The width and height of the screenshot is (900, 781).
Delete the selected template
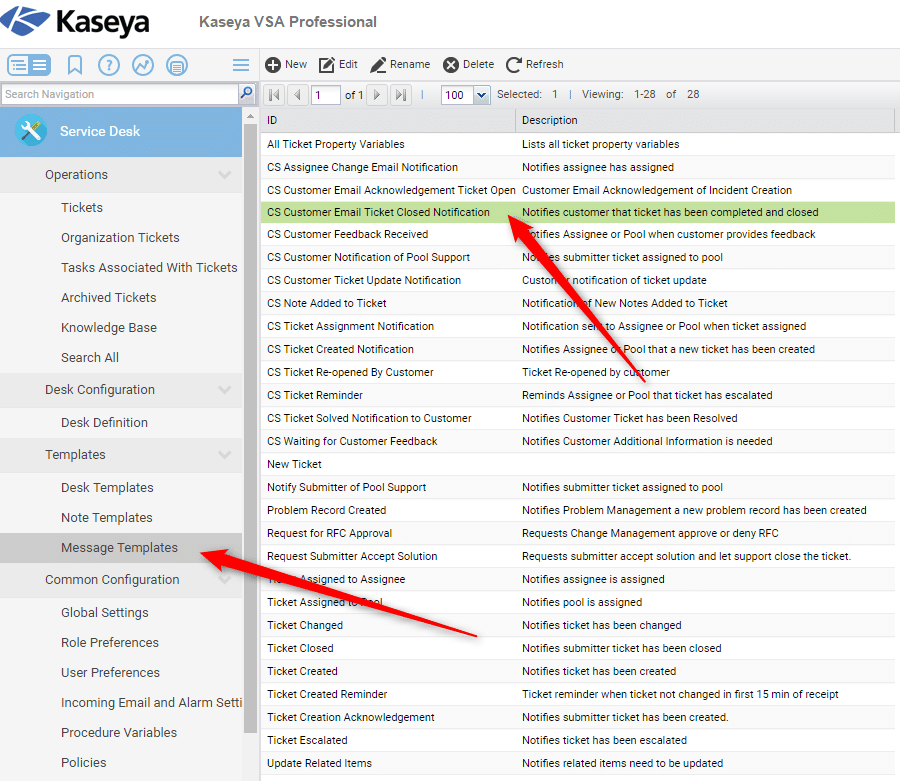pyautogui.click(x=468, y=64)
